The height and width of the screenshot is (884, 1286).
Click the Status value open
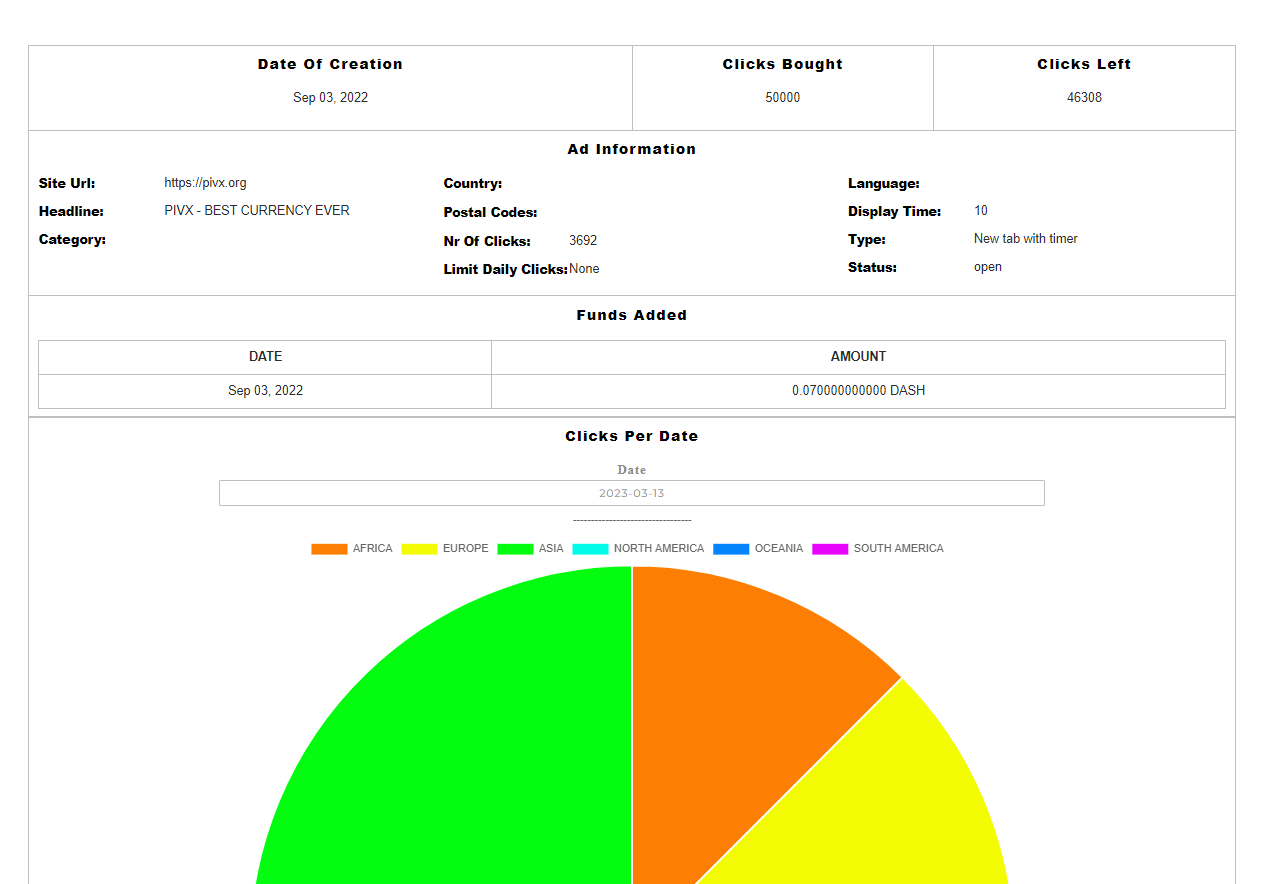click(988, 267)
